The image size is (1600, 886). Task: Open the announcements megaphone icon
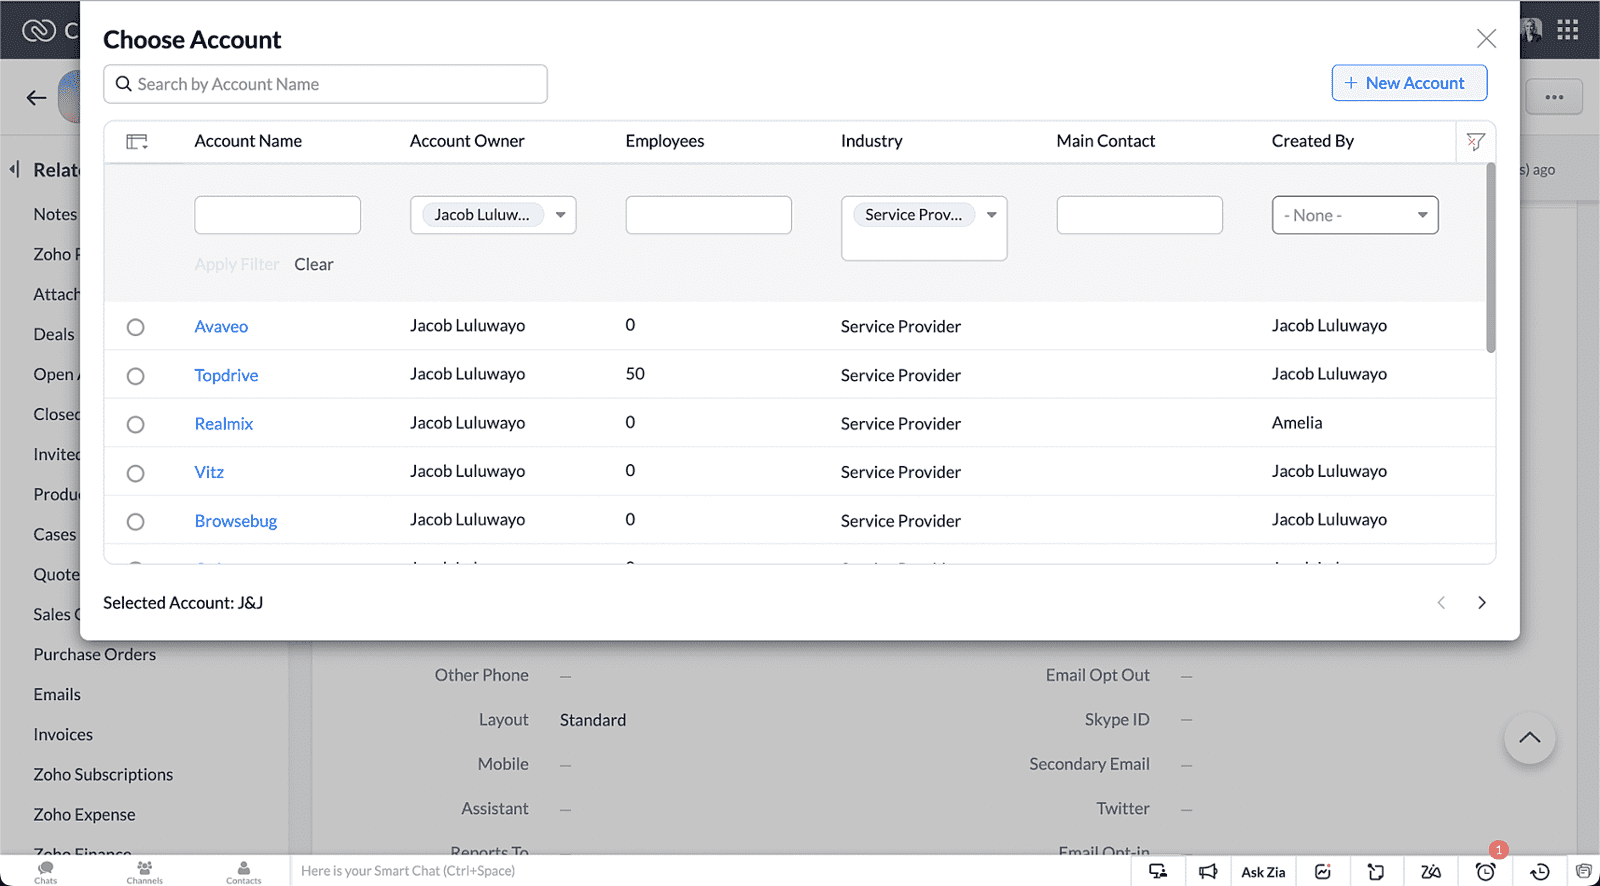click(1208, 871)
